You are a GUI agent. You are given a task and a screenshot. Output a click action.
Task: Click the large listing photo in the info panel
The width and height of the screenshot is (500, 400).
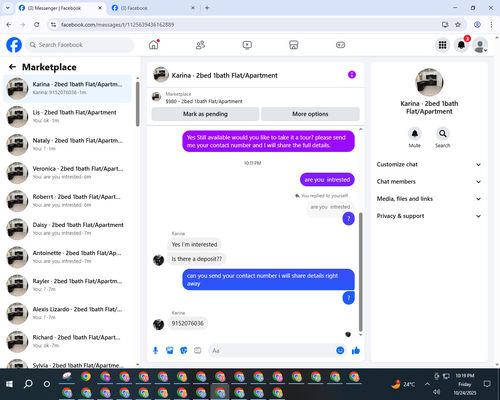pyautogui.click(x=429, y=82)
